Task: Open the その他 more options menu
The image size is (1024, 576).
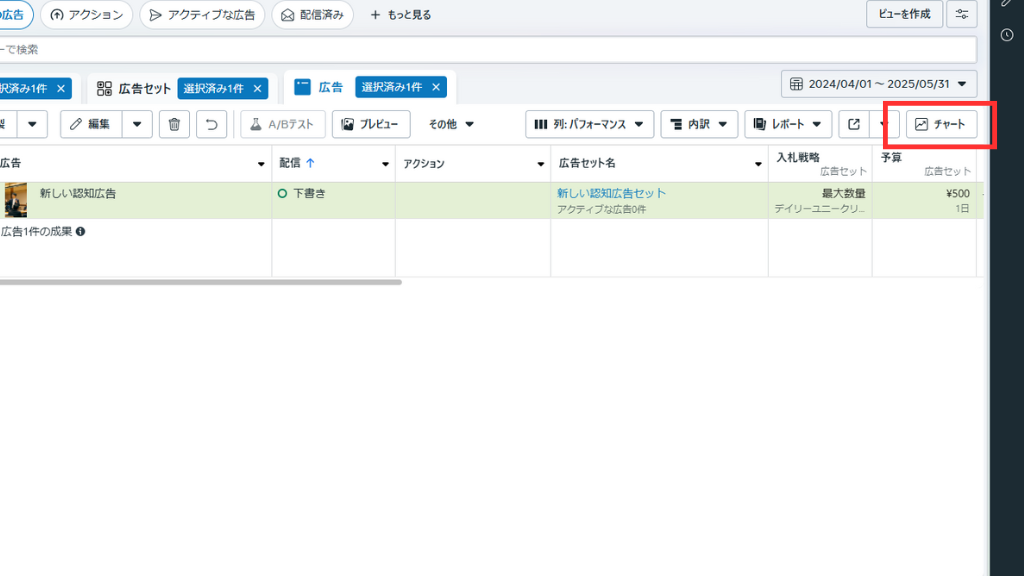Action: point(451,125)
